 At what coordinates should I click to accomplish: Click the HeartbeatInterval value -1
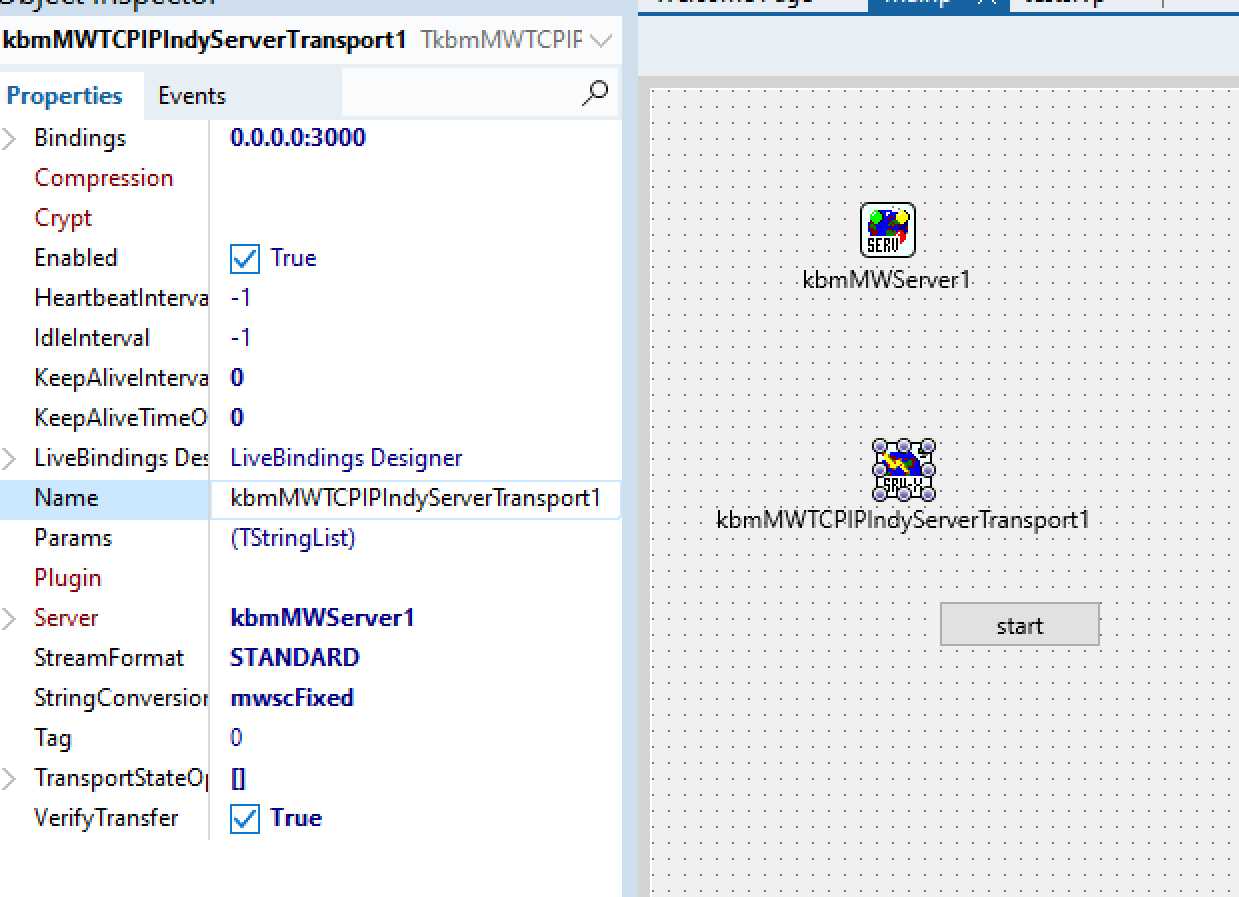pos(240,298)
